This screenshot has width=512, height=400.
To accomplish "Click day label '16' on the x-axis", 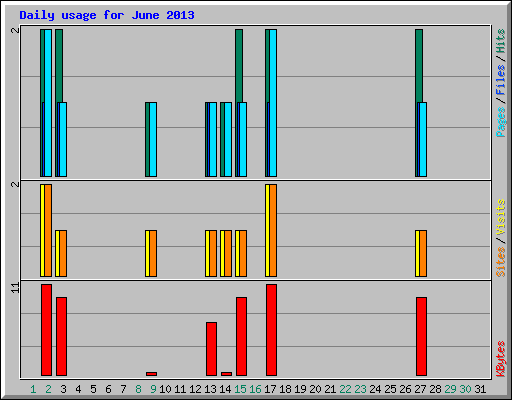I will tap(255, 389).
